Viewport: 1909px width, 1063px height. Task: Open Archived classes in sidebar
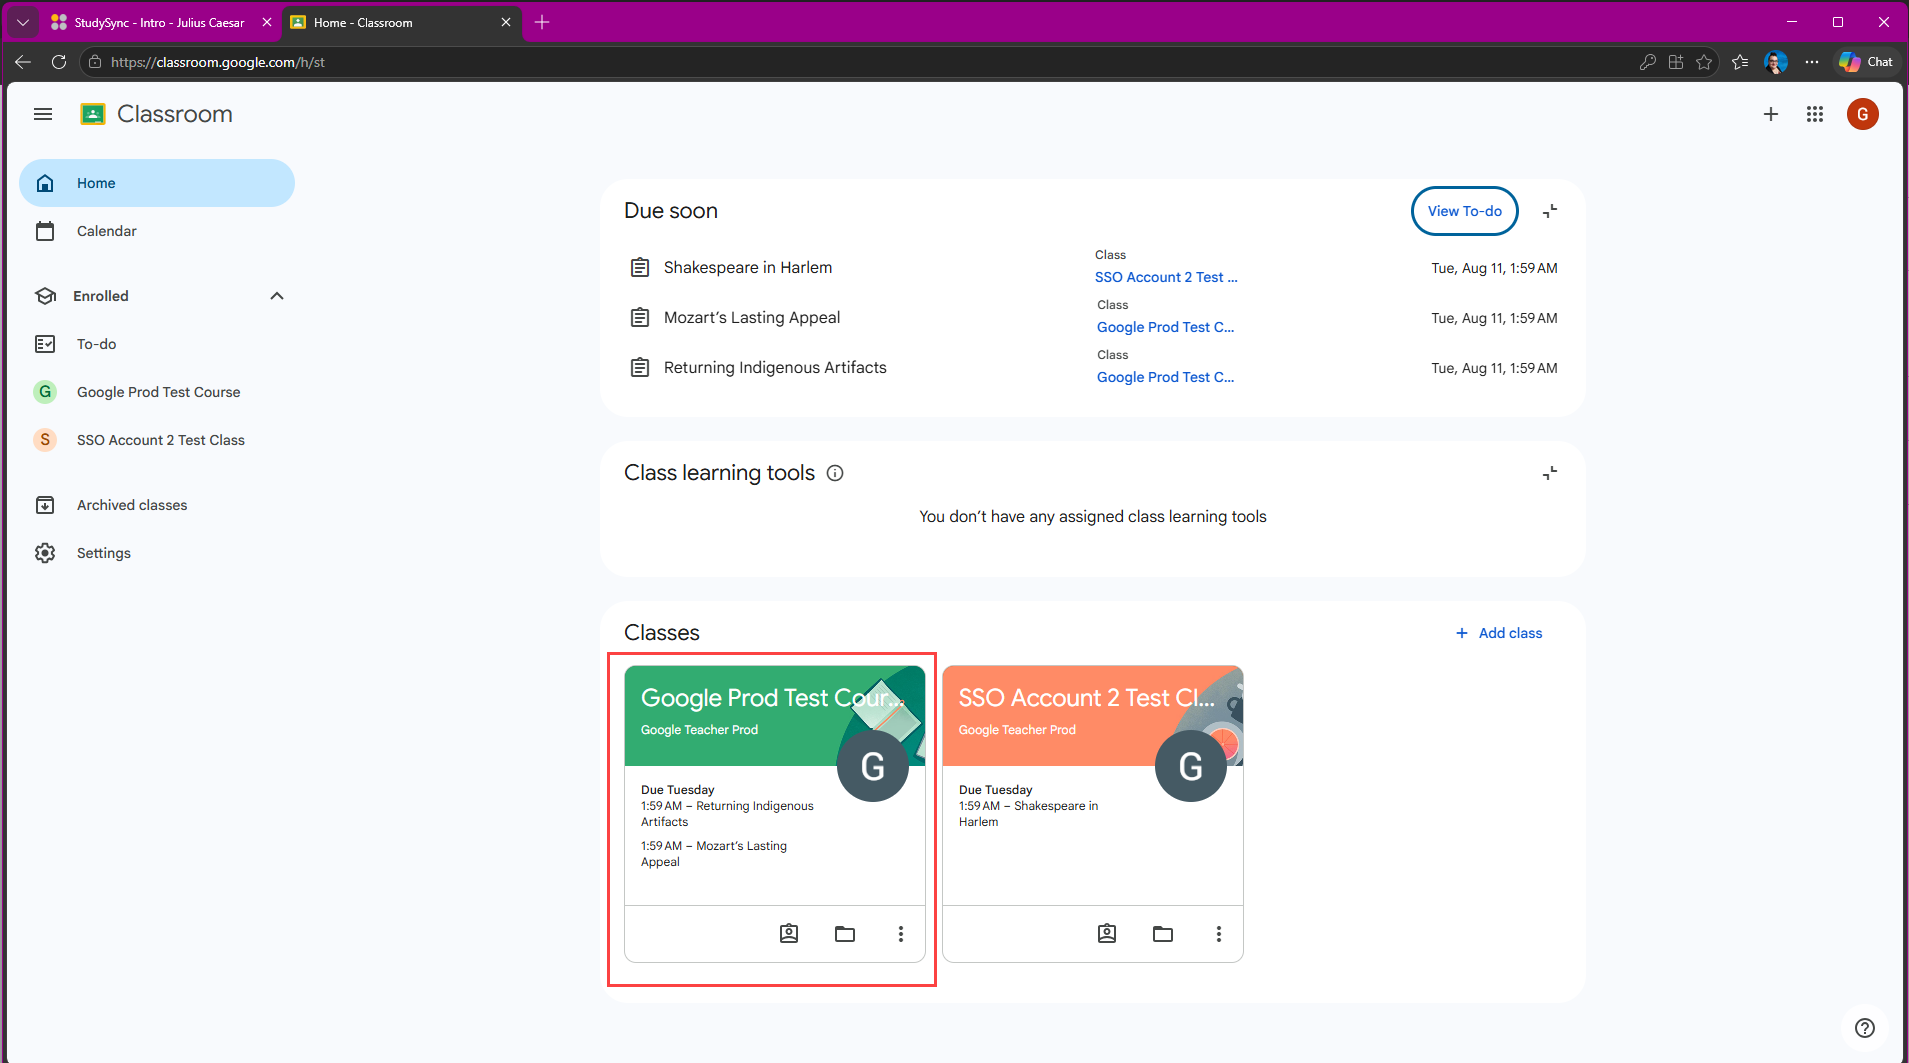[157, 505]
